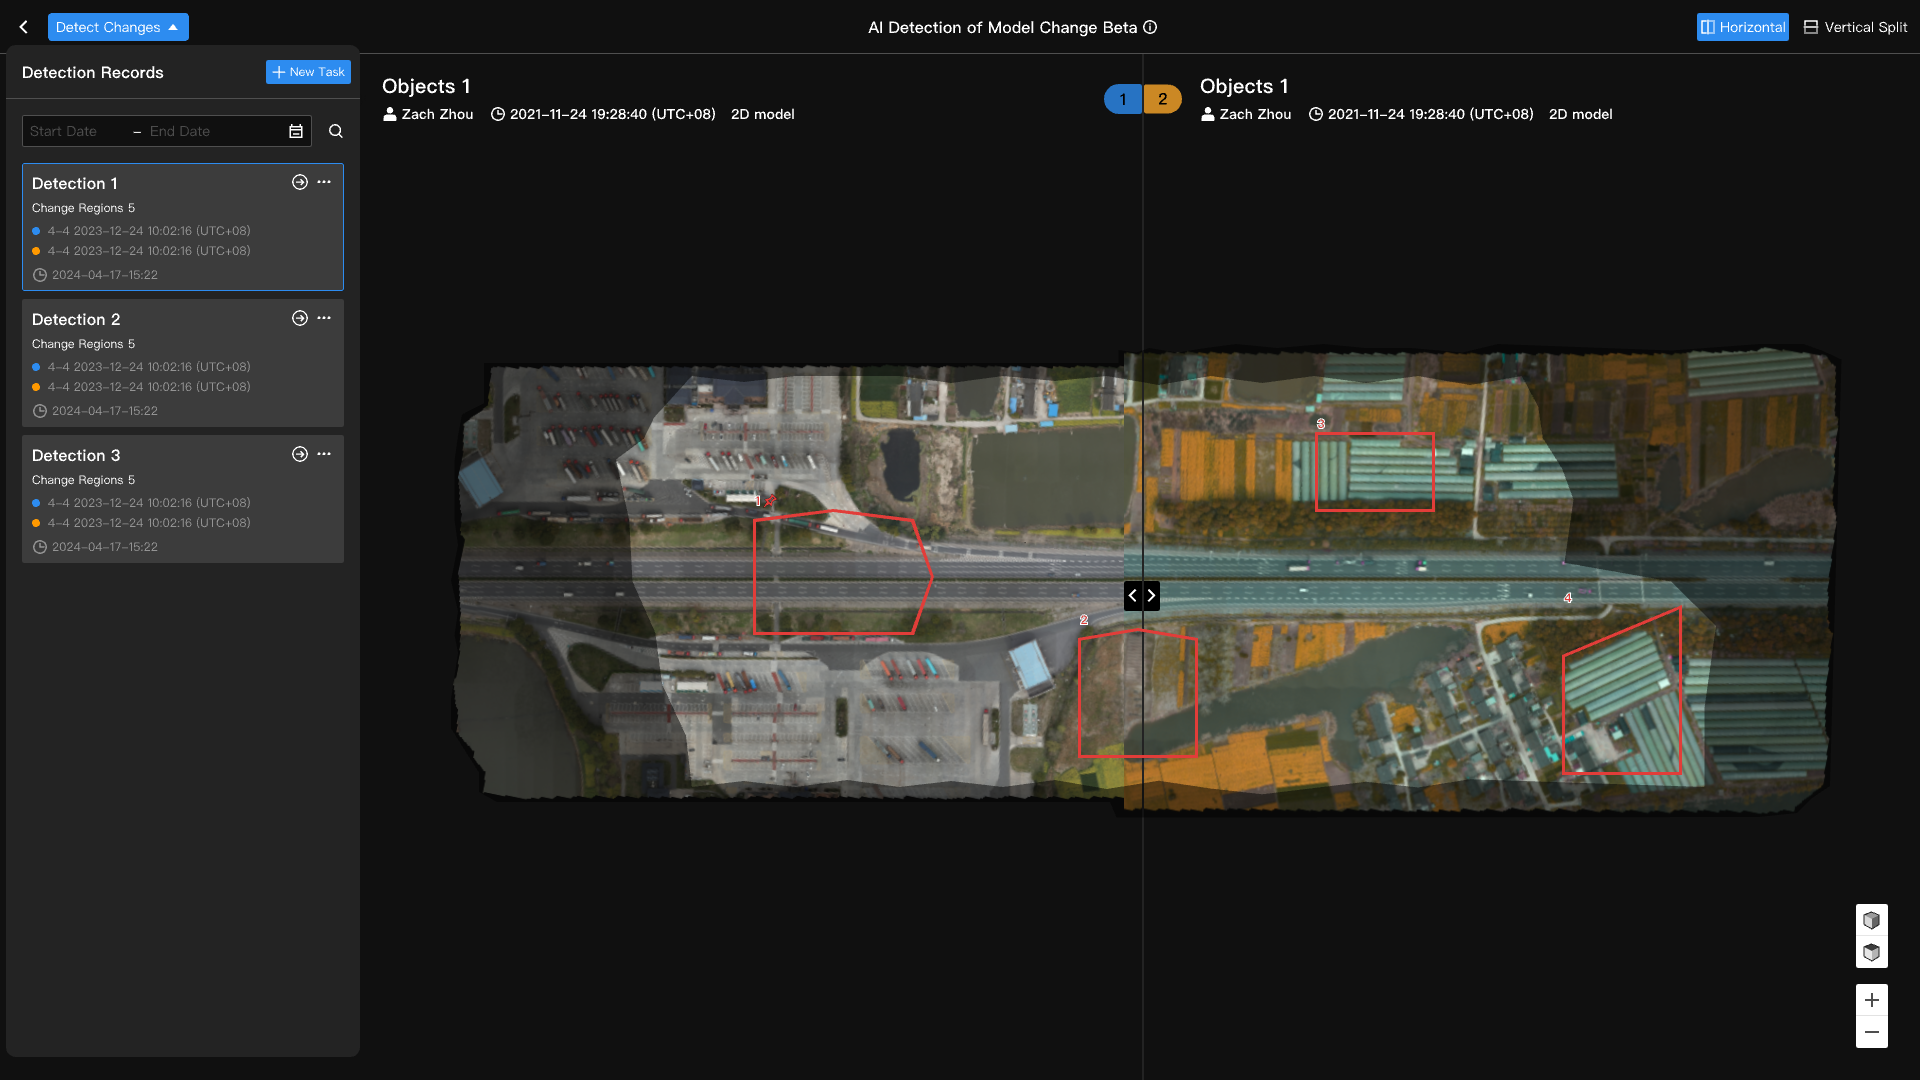The height and width of the screenshot is (1080, 1920).
Task: Select the blue model 1 badge
Action: [1123, 99]
